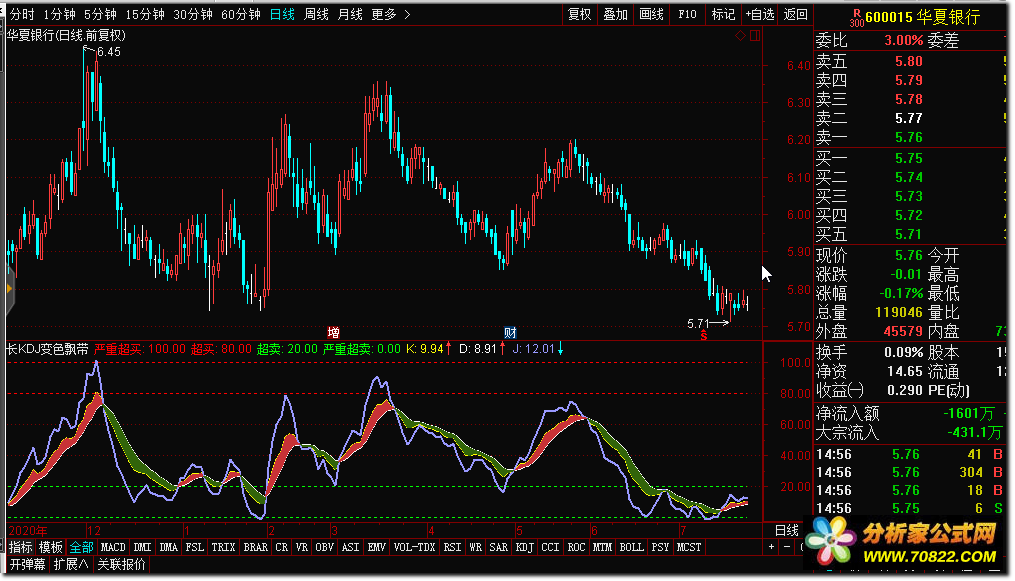The image size is (1015, 581).
Task: Click the minus zoom-out button
Action: (x=787, y=547)
